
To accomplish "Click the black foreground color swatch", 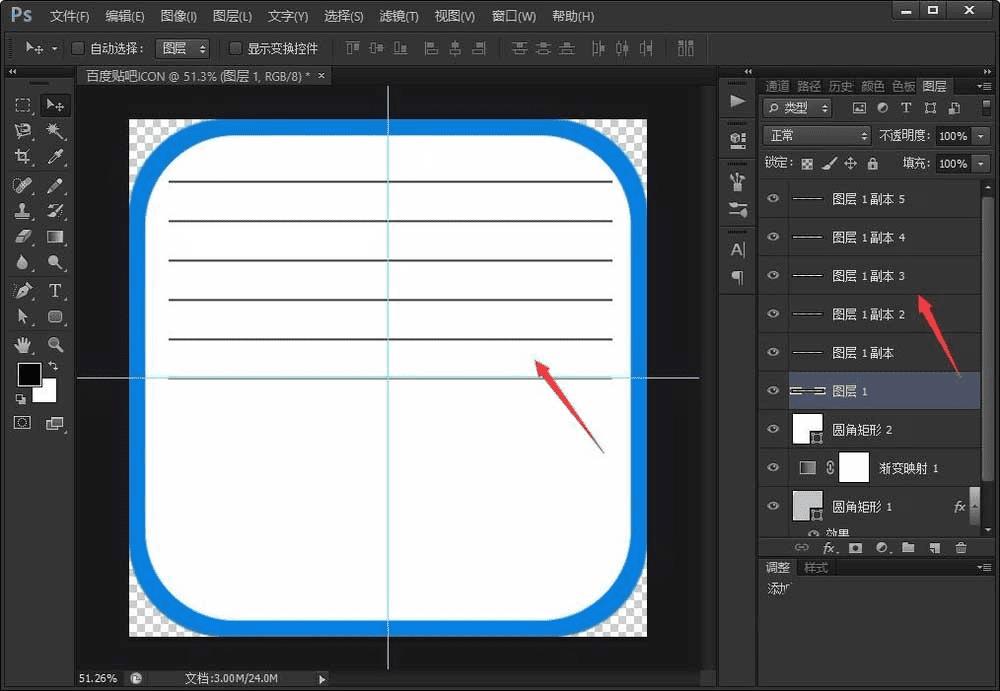I will [28, 374].
